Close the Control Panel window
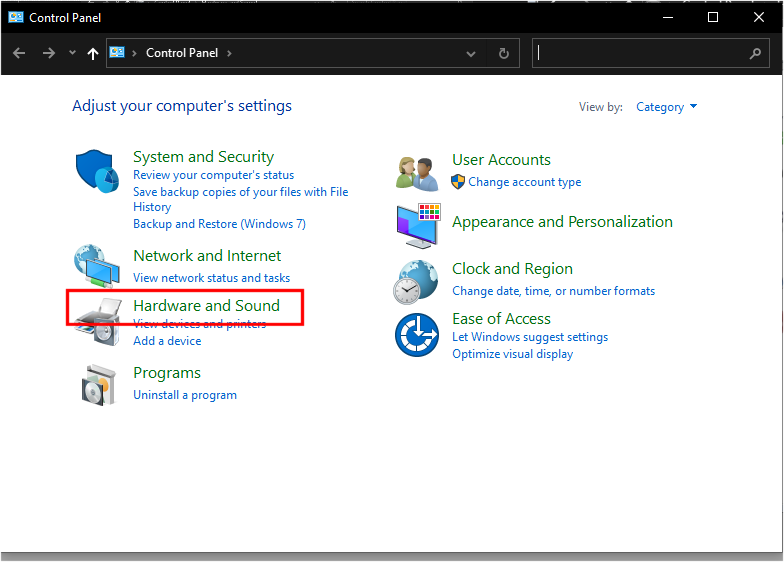Screen dimensions: 784x562 coord(758,18)
